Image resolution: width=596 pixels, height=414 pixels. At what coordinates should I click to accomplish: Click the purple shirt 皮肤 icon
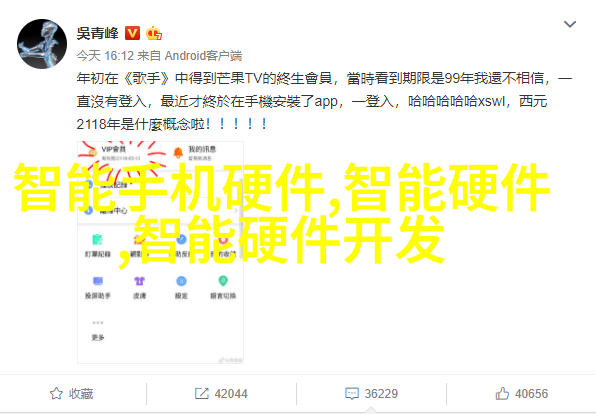[x=139, y=281]
